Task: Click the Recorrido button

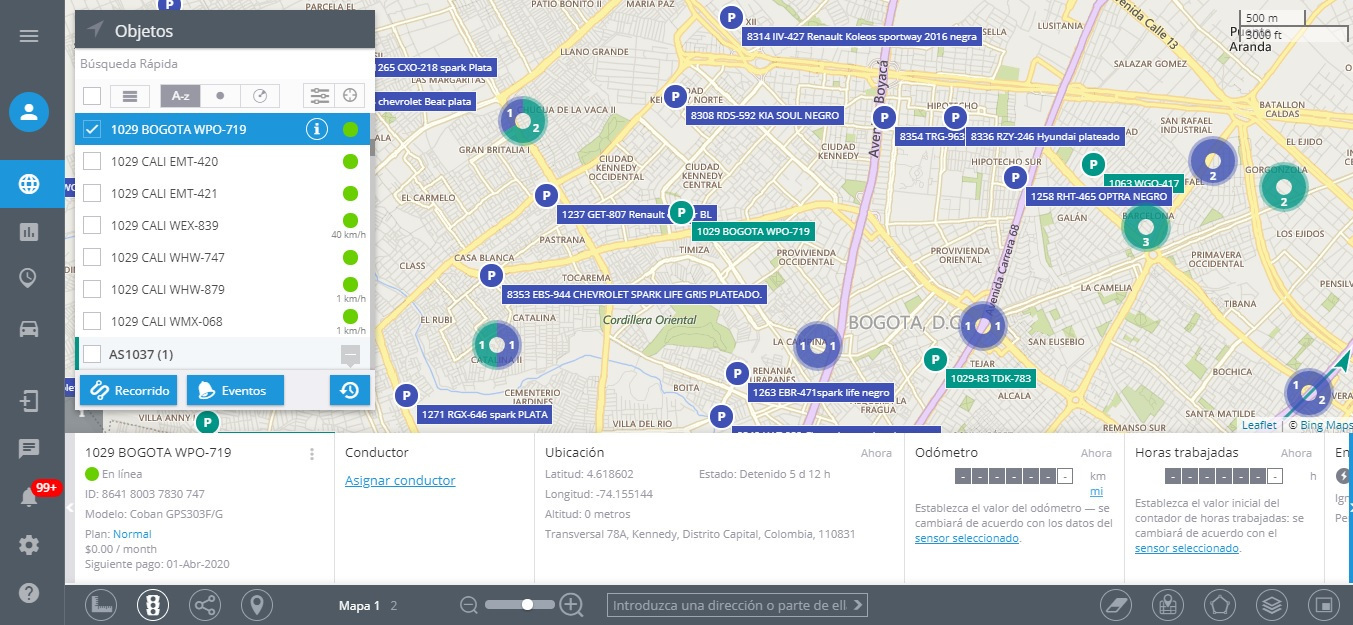Action: tap(127, 390)
